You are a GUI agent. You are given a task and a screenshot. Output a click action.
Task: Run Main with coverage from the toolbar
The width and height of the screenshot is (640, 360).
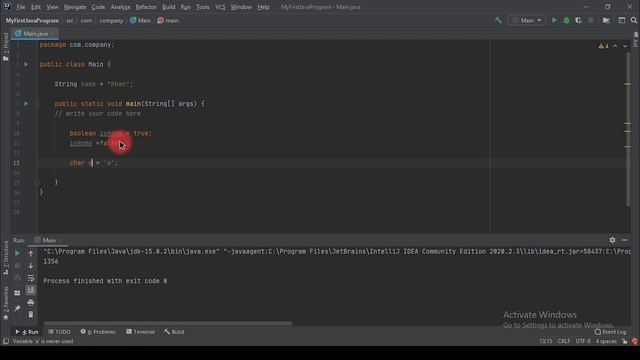tap(578, 20)
